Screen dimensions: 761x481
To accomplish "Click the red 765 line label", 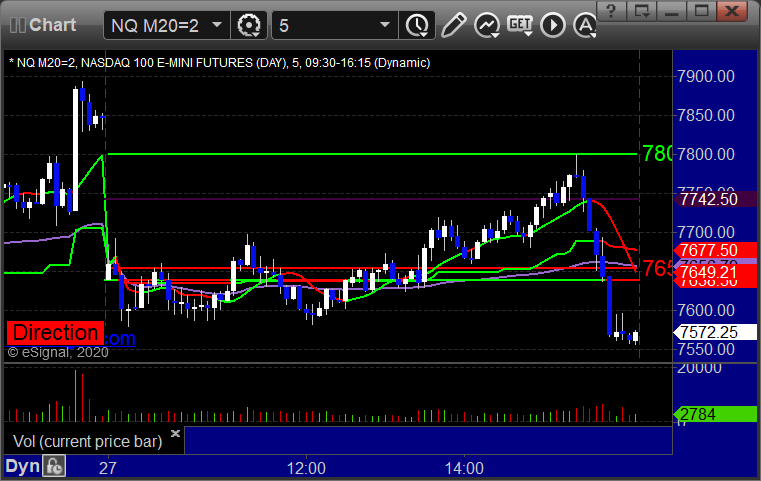I will [x=657, y=268].
